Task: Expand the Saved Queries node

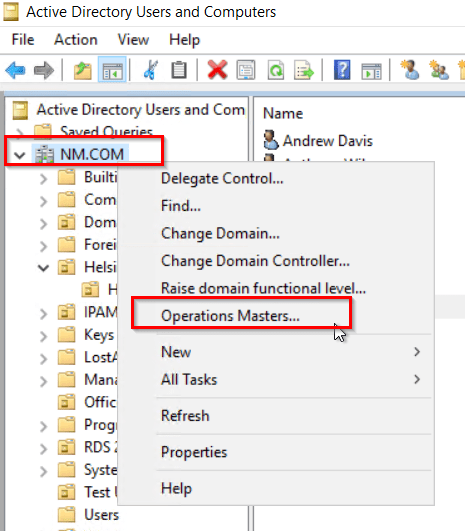Action: point(20,132)
